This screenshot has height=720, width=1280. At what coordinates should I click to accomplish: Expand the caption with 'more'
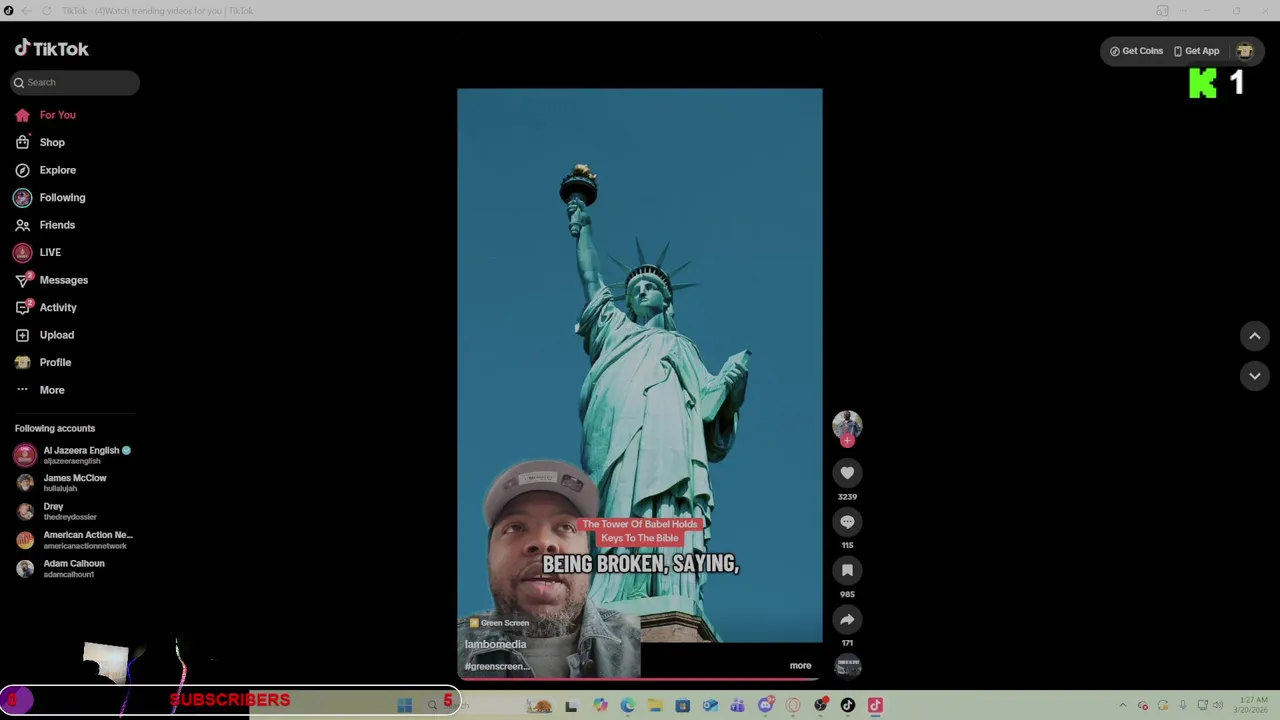click(x=800, y=665)
